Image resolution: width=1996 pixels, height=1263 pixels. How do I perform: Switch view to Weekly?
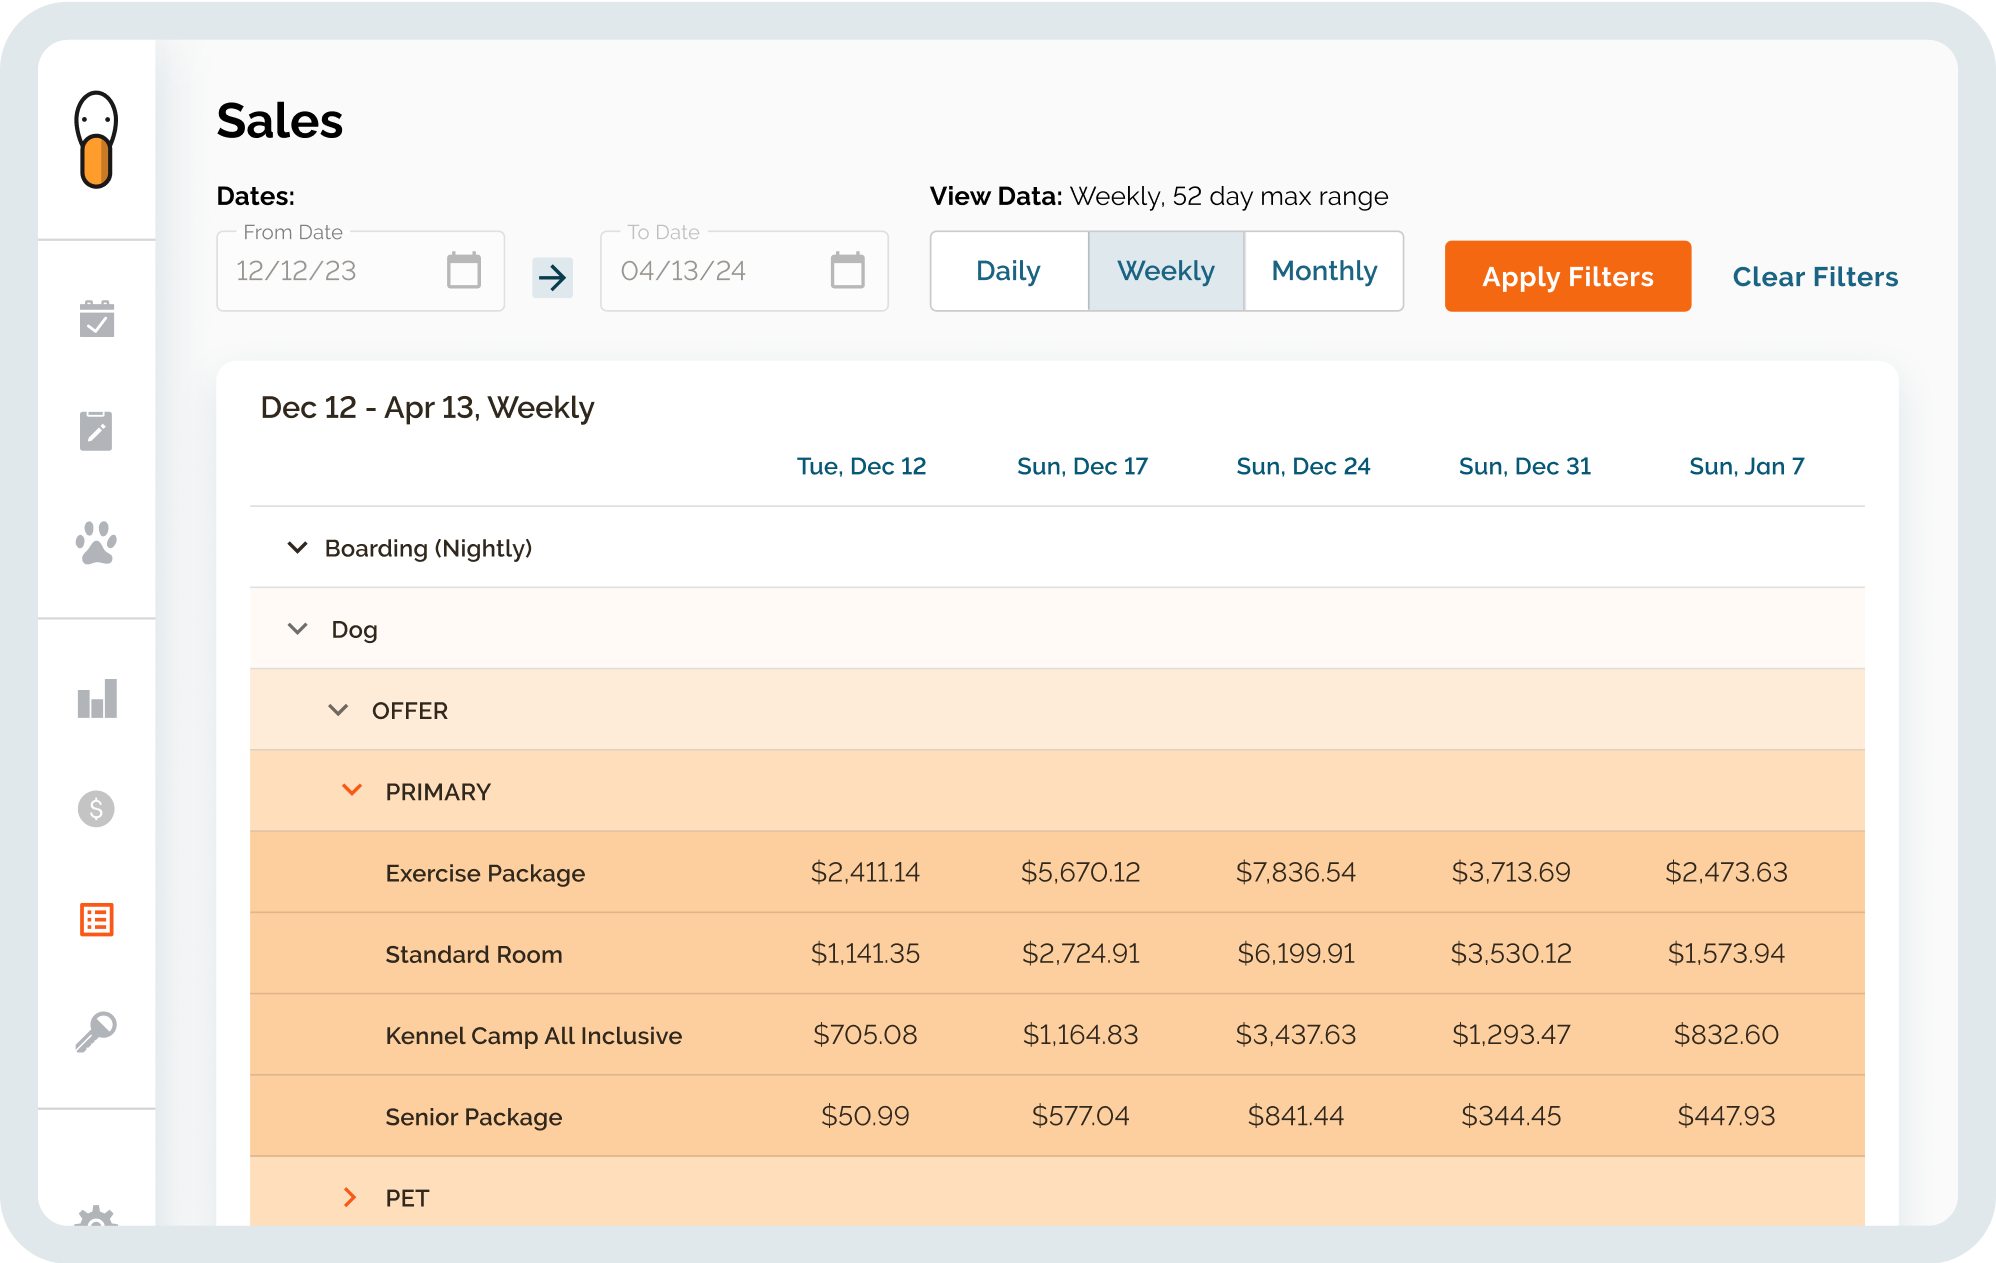coord(1166,271)
